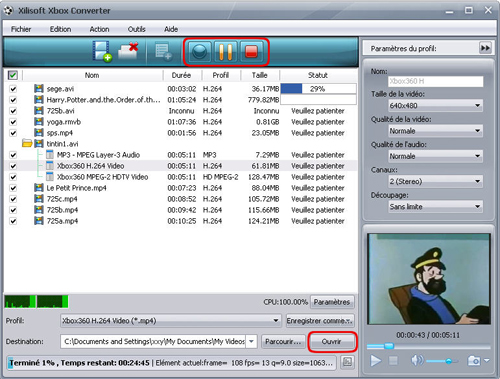Stop conversion with the red square button

251,52
